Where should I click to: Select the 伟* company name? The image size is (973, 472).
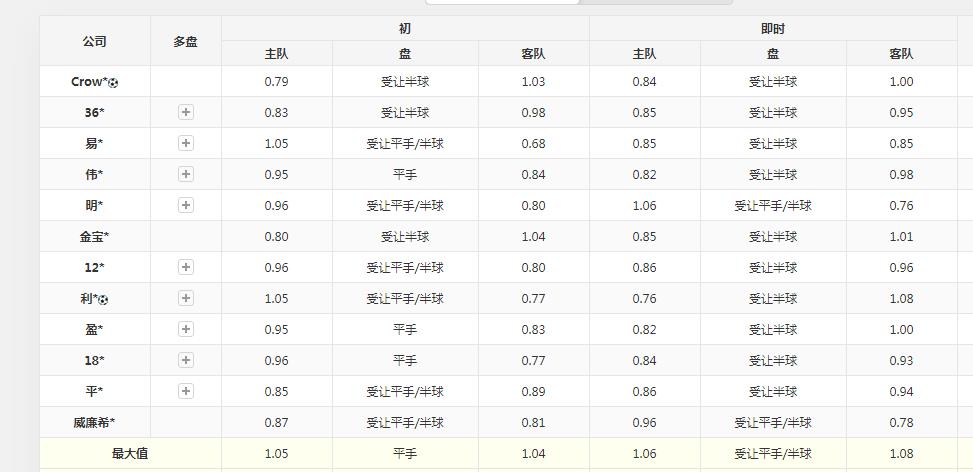pos(94,174)
